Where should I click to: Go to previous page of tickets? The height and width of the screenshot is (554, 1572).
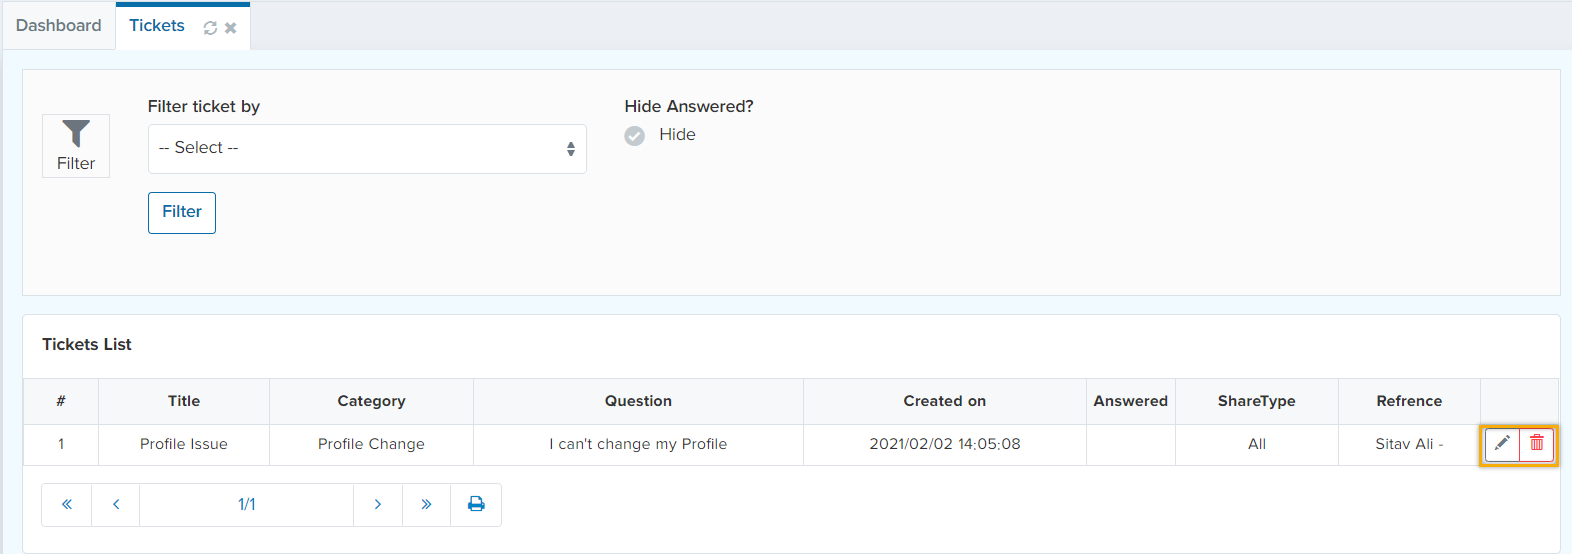pos(116,505)
